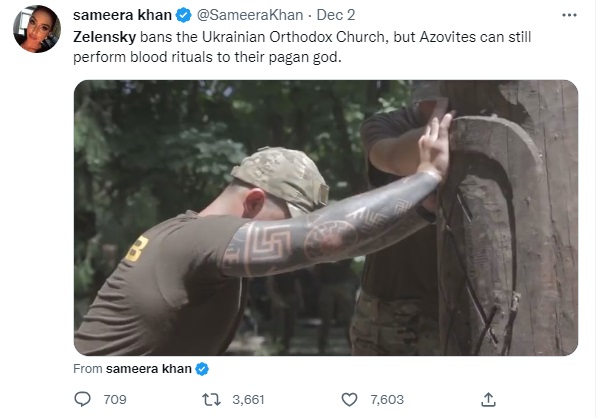Open the @SameeraKhan handle link

click(250, 15)
